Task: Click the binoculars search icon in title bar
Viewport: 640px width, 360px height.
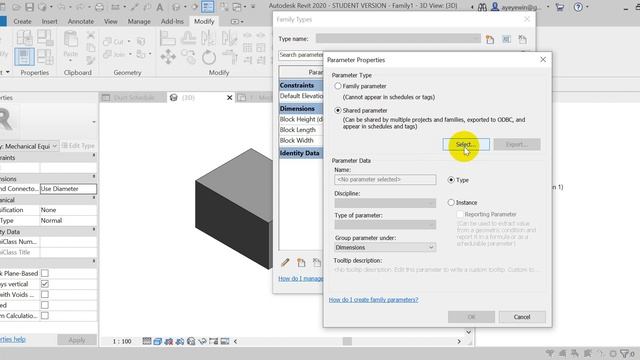Action: coord(482,7)
